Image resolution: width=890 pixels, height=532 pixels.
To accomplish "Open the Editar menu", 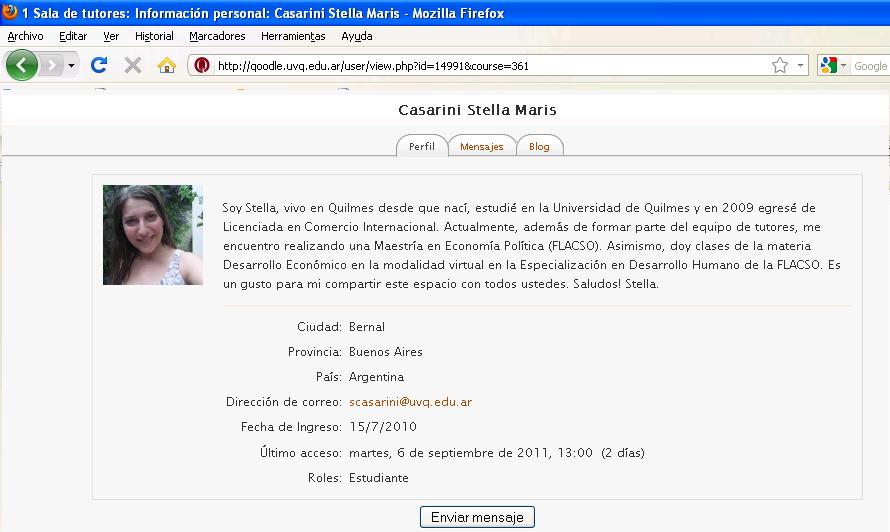I will point(73,36).
